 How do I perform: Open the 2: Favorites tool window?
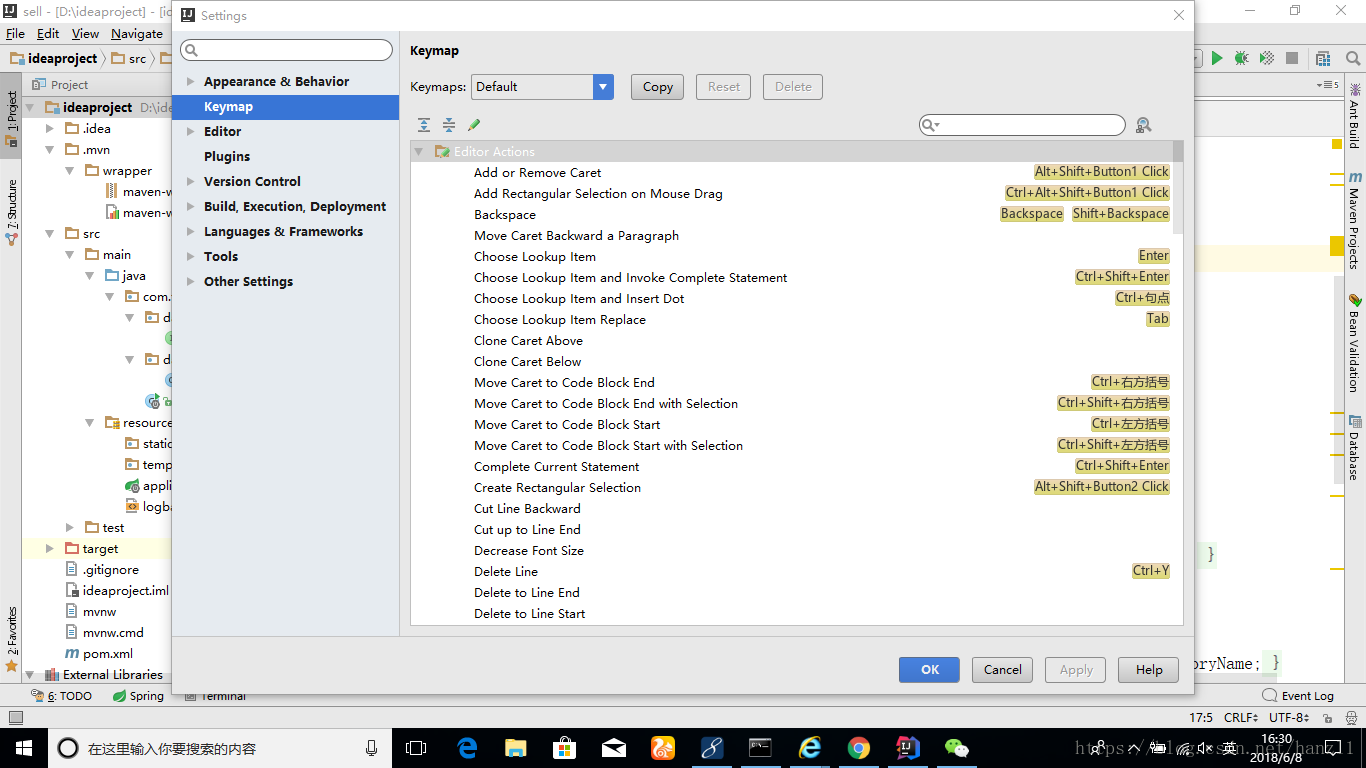(x=11, y=638)
